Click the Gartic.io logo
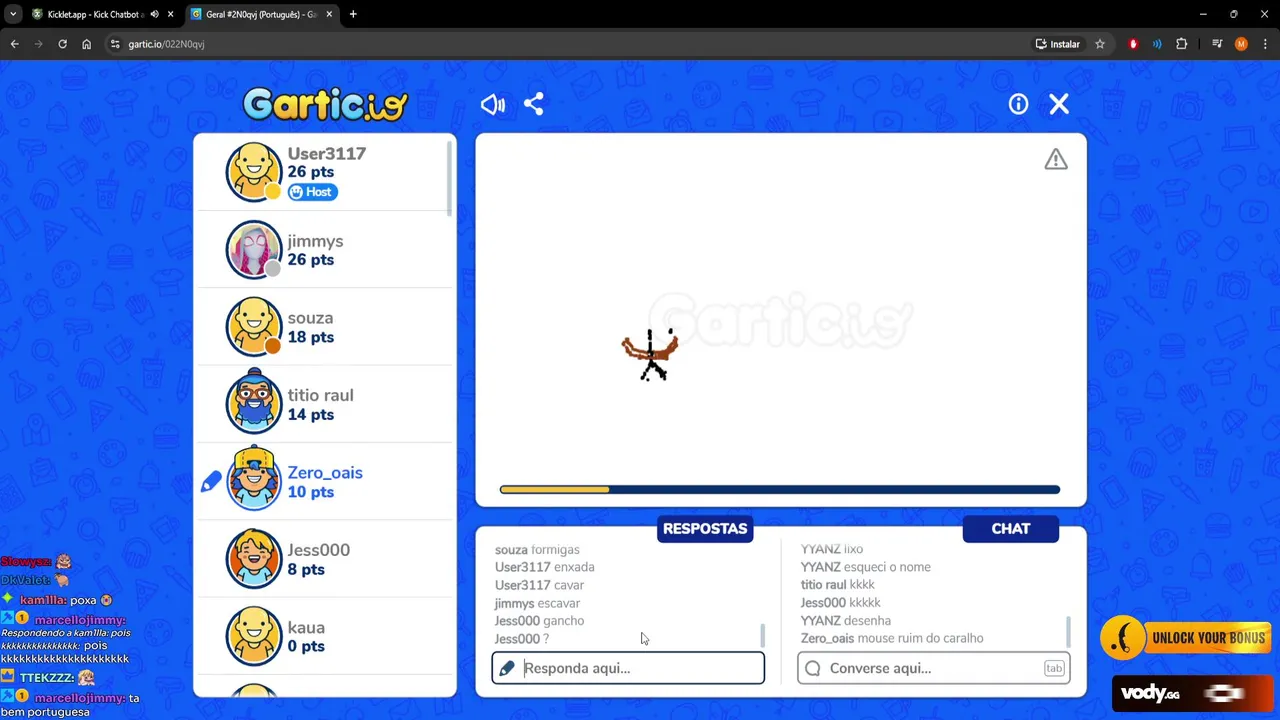Viewport: 1280px width, 720px height. pyautogui.click(x=325, y=104)
